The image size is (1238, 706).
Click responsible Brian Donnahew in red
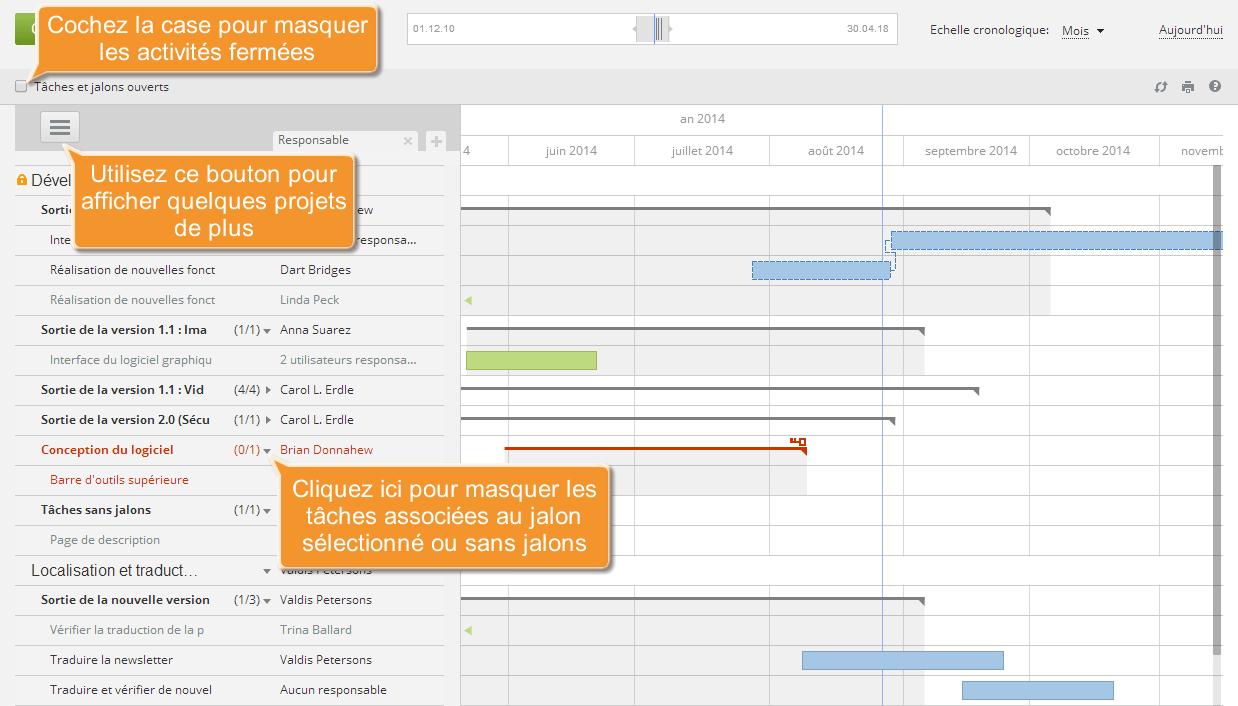tap(326, 450)
